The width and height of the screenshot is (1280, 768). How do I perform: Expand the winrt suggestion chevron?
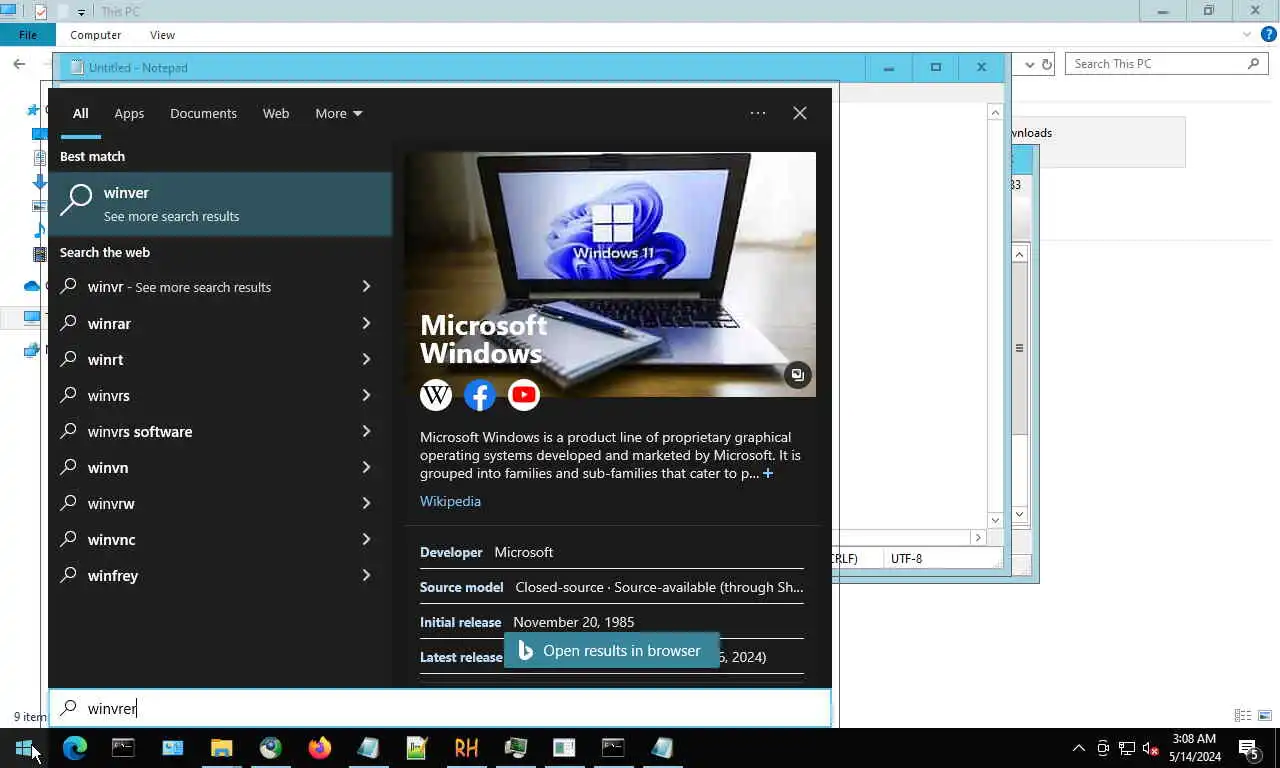[x=366, y=359]
